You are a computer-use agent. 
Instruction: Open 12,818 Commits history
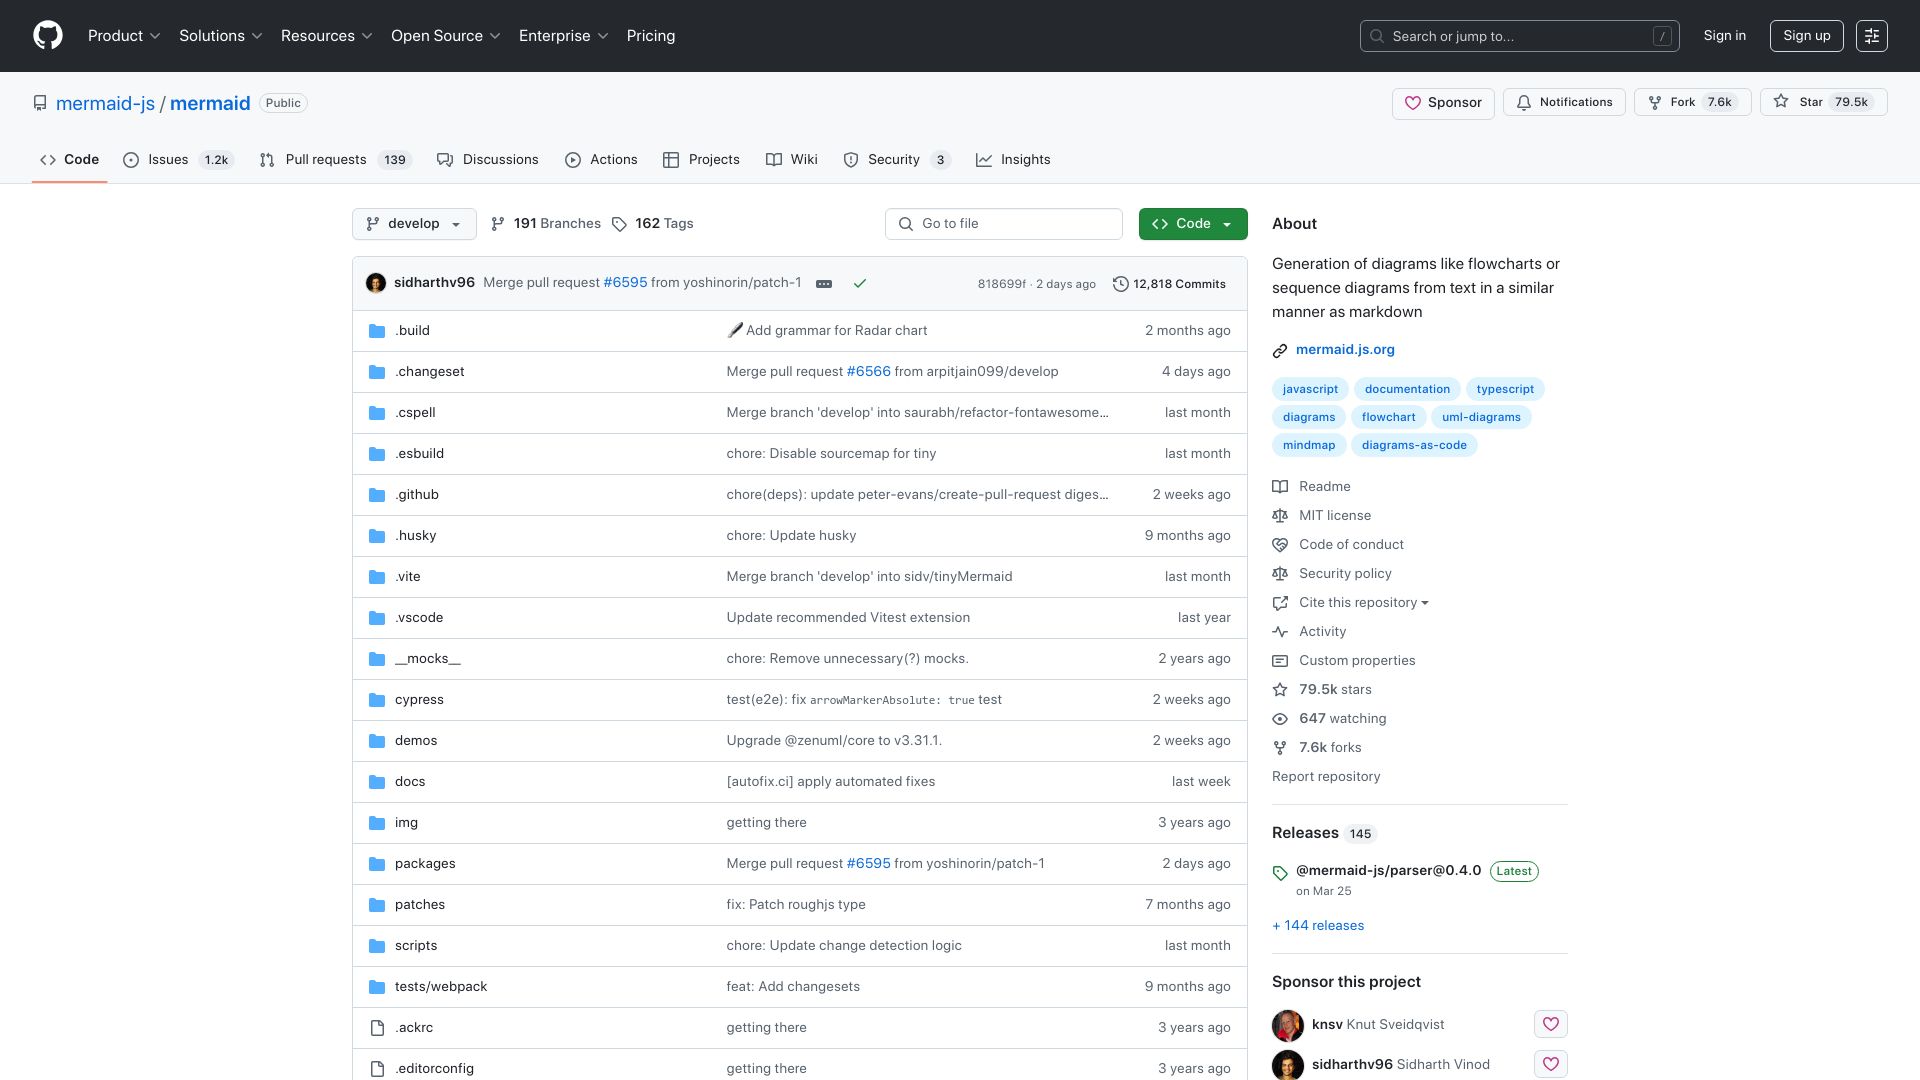pos(1169,284)
